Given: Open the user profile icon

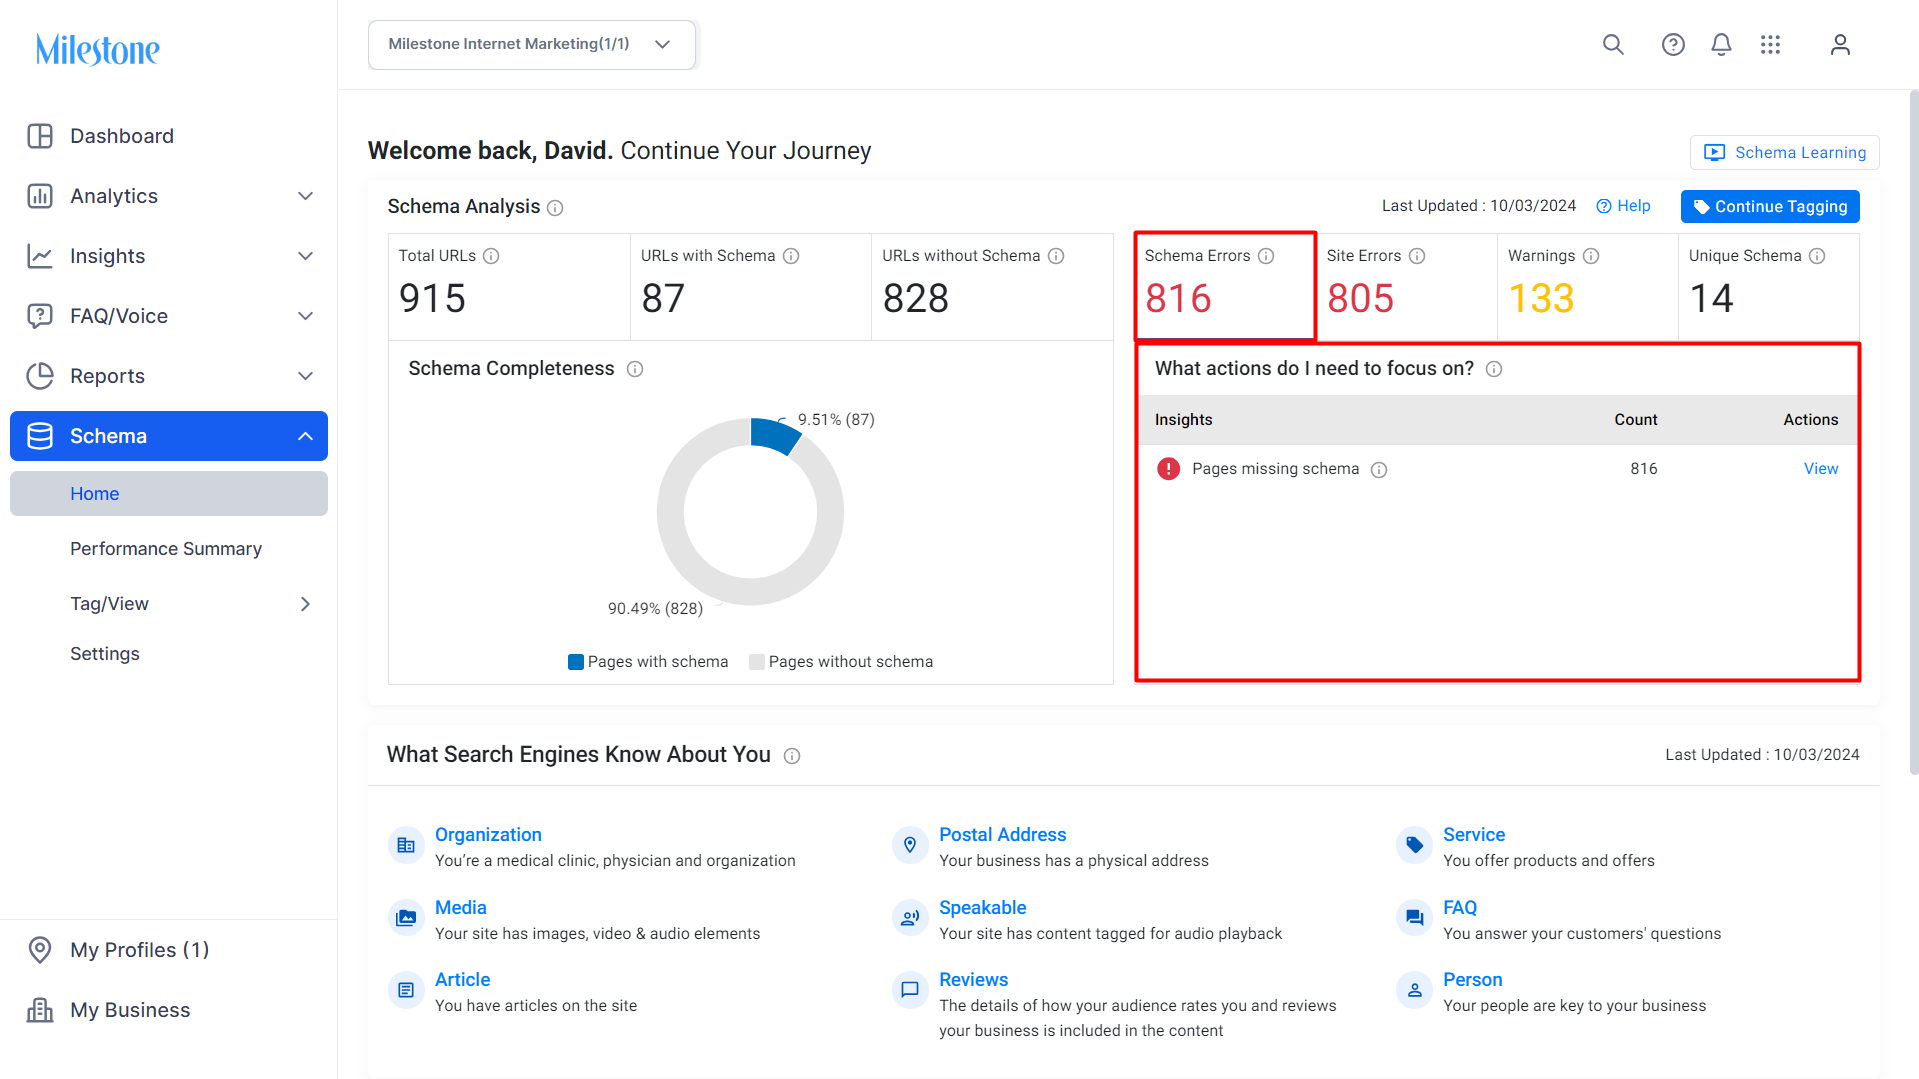Looking at the screenshot, I should tap(1840, 44).
